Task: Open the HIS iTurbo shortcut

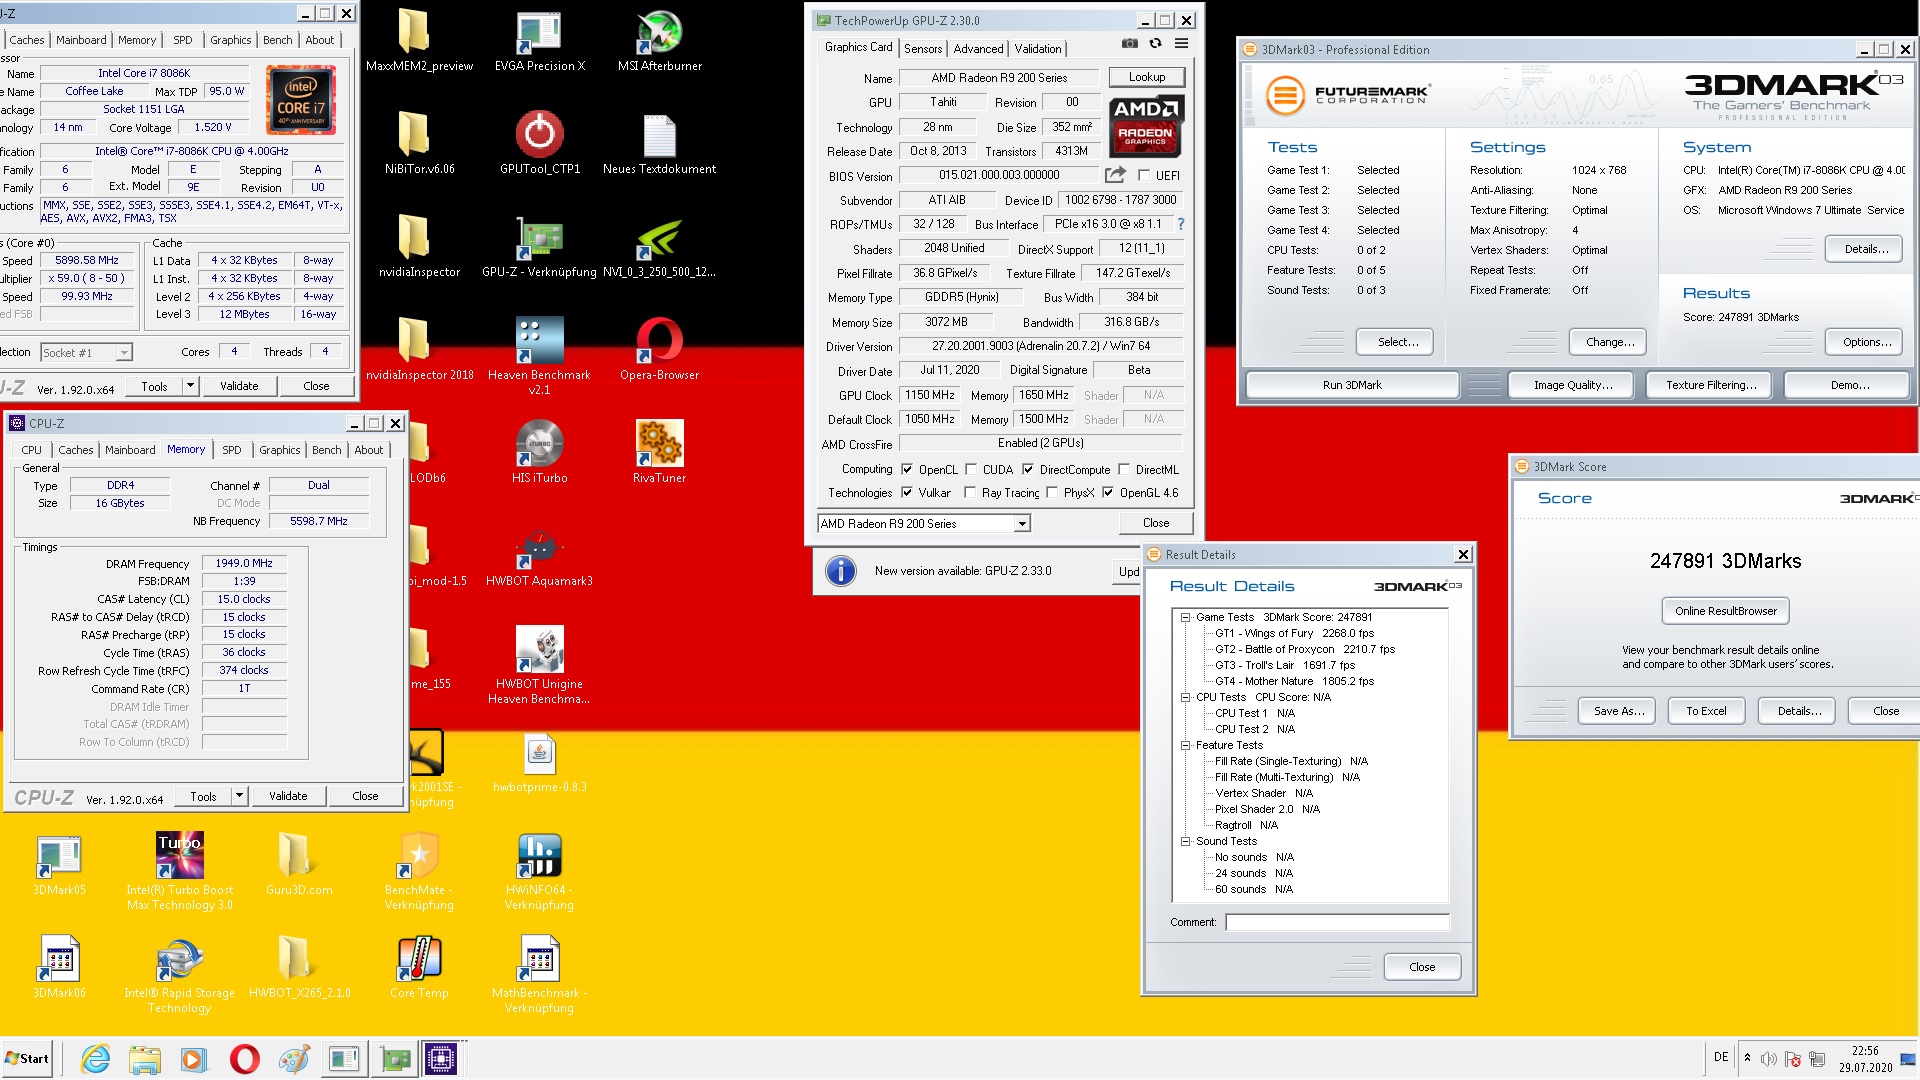Action: pyautogui.click(x=539, y=452)
